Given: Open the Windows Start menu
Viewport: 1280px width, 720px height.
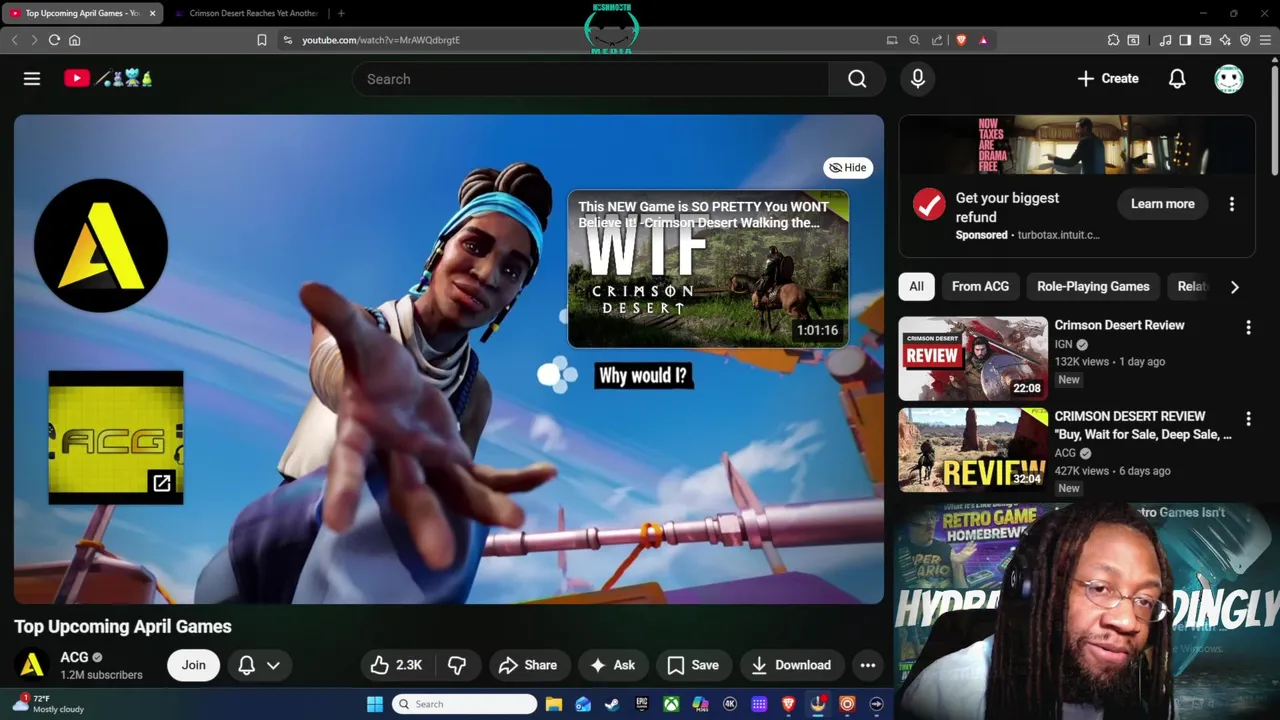Looking at the screenshot, I should click(374, 704).
